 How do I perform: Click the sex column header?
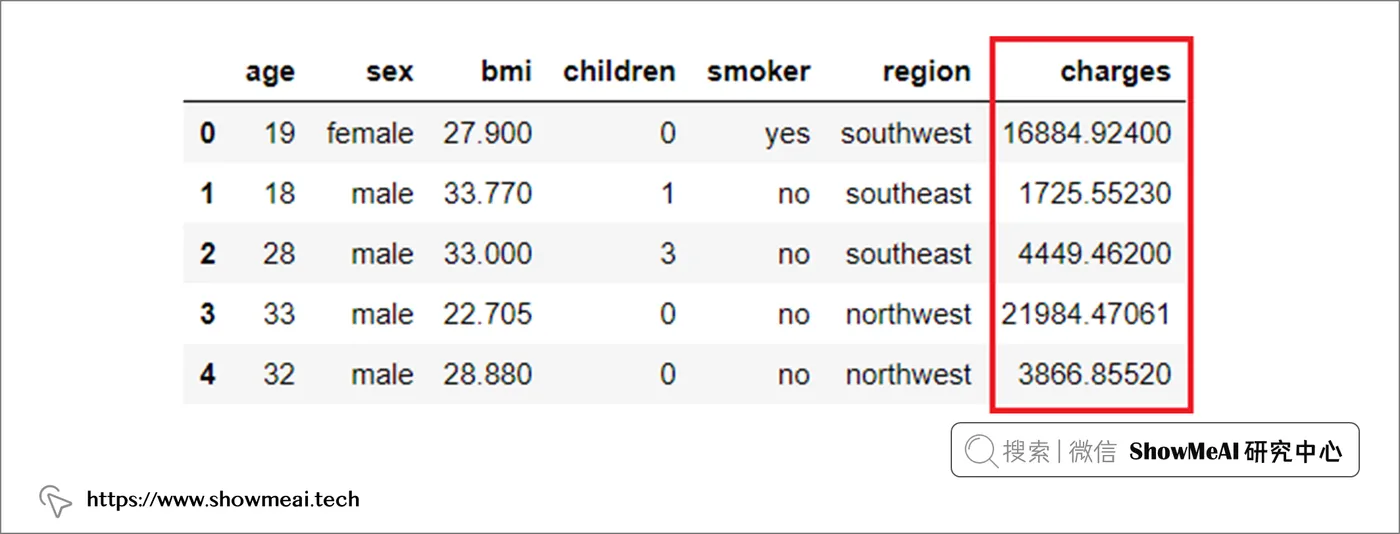coord(389,72)
